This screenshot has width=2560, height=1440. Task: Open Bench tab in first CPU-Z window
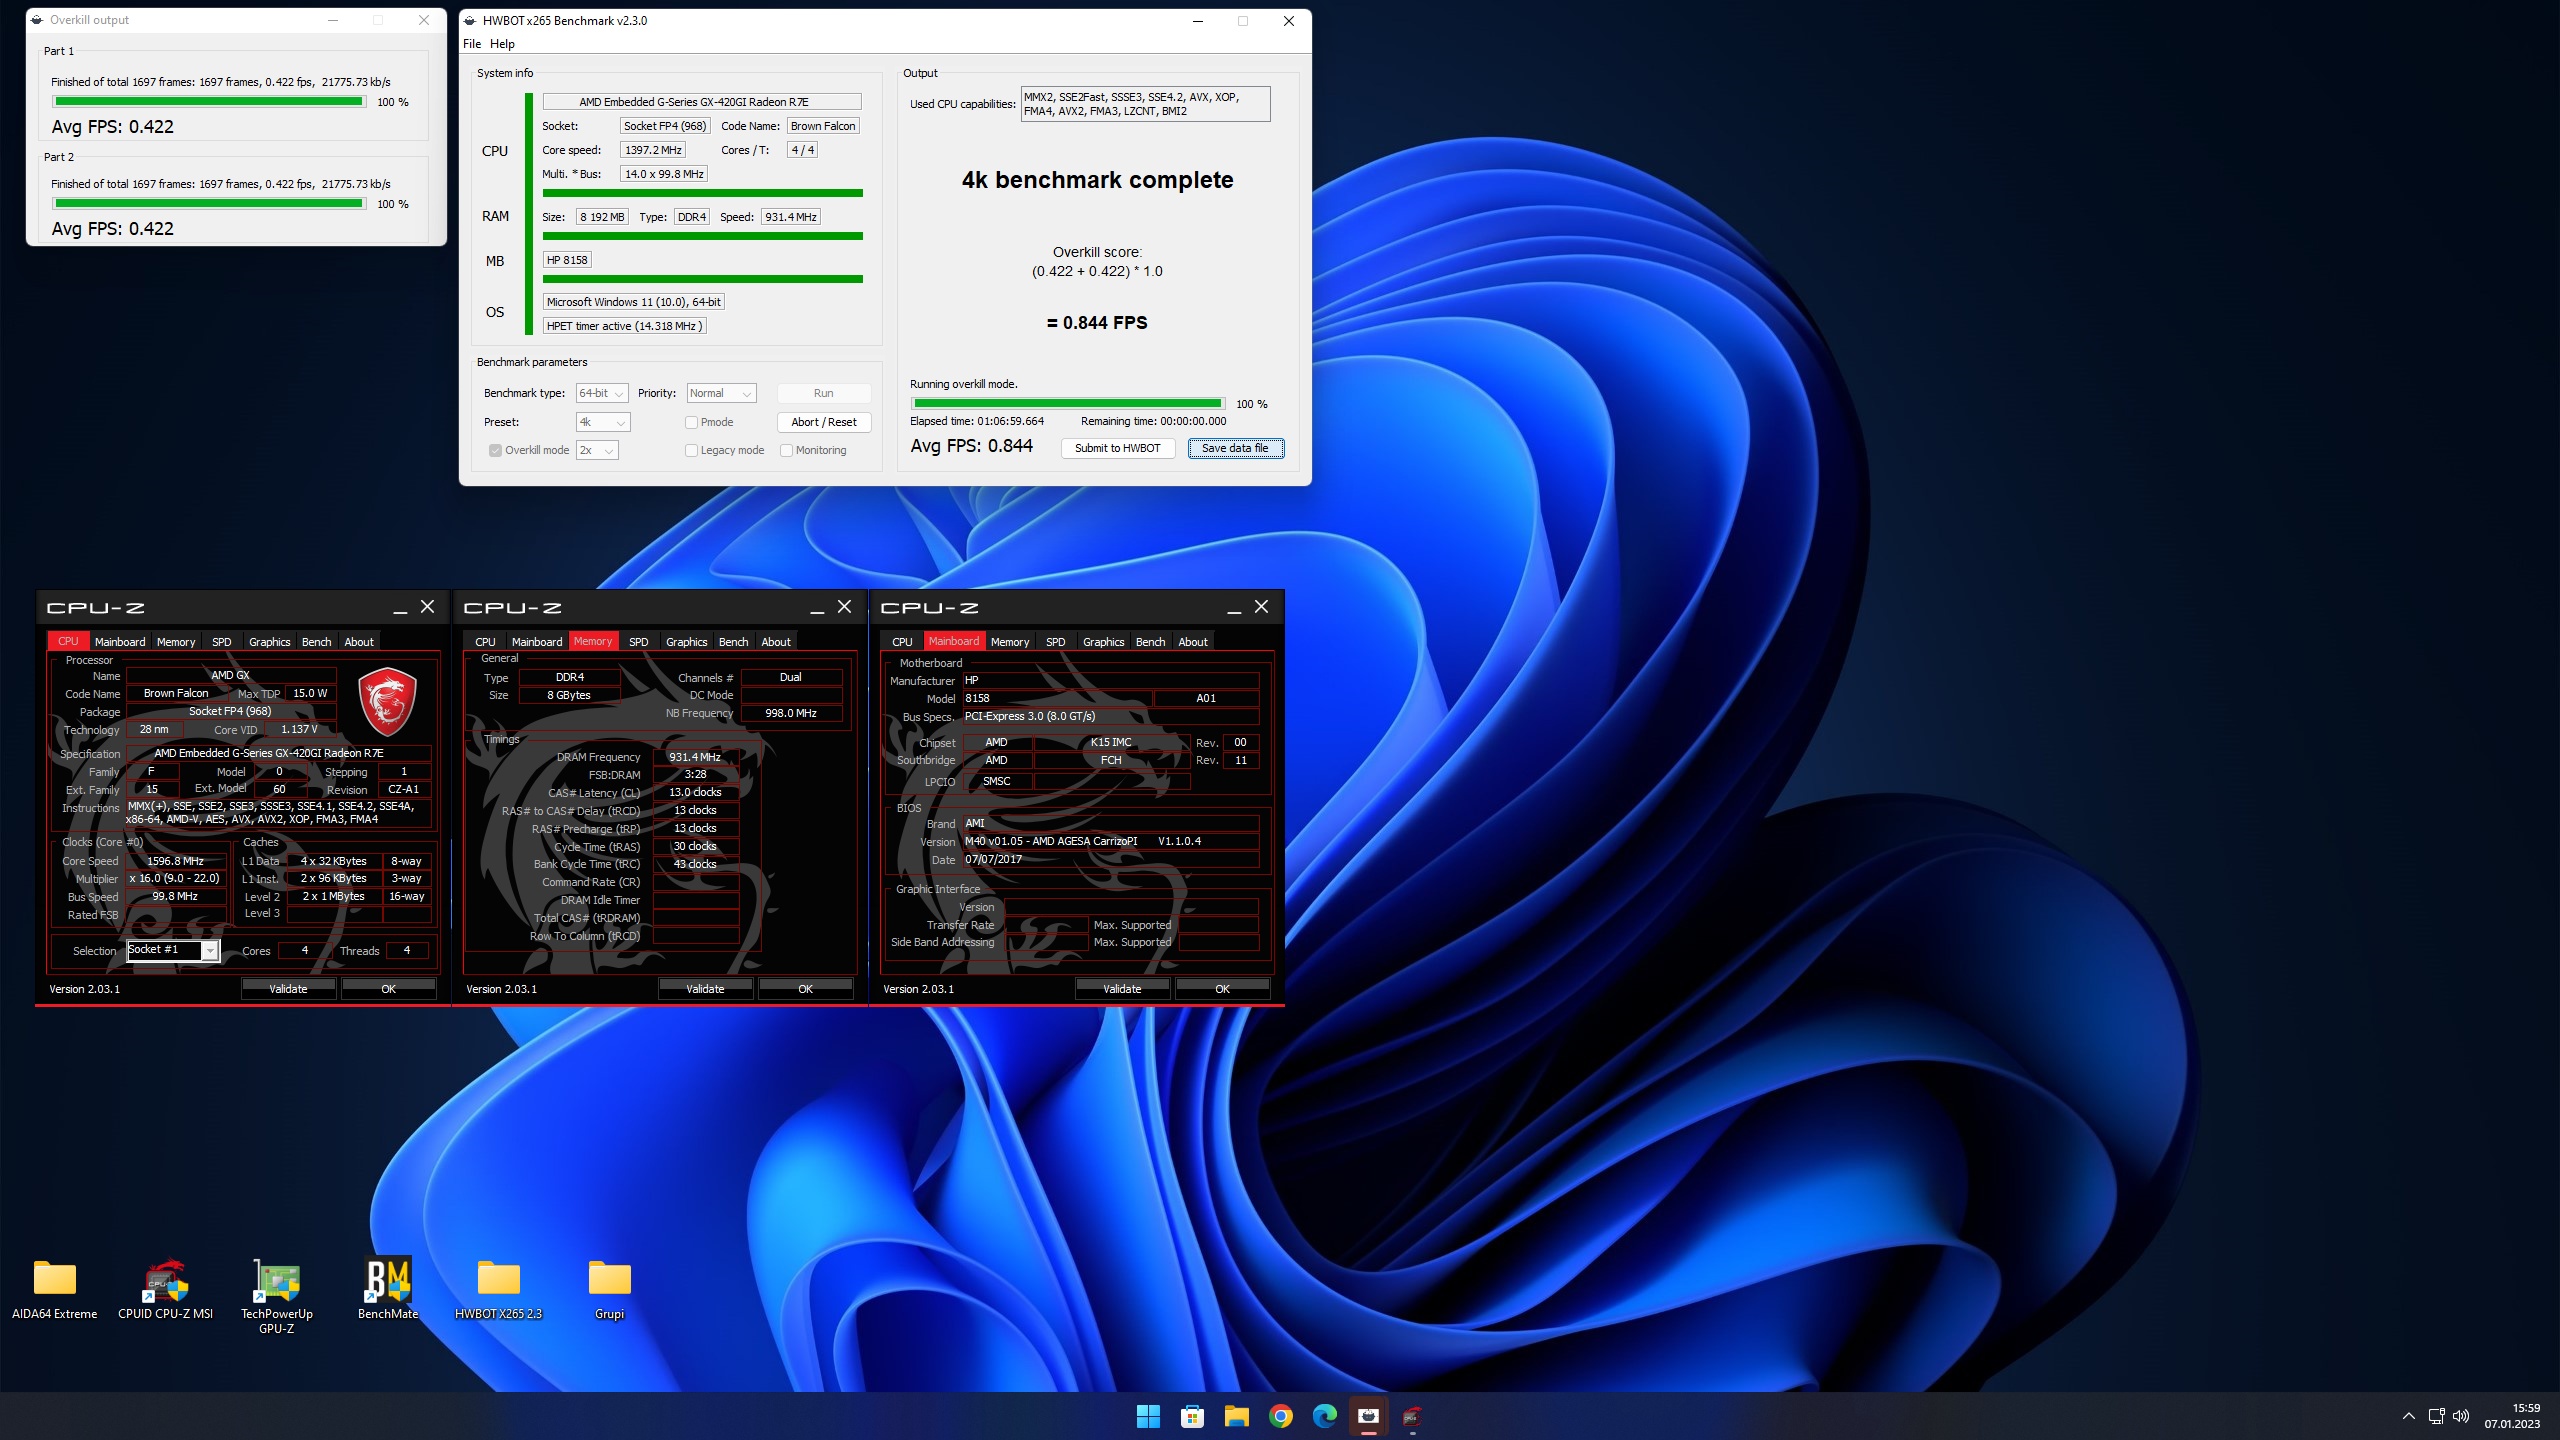coord(317,642)
